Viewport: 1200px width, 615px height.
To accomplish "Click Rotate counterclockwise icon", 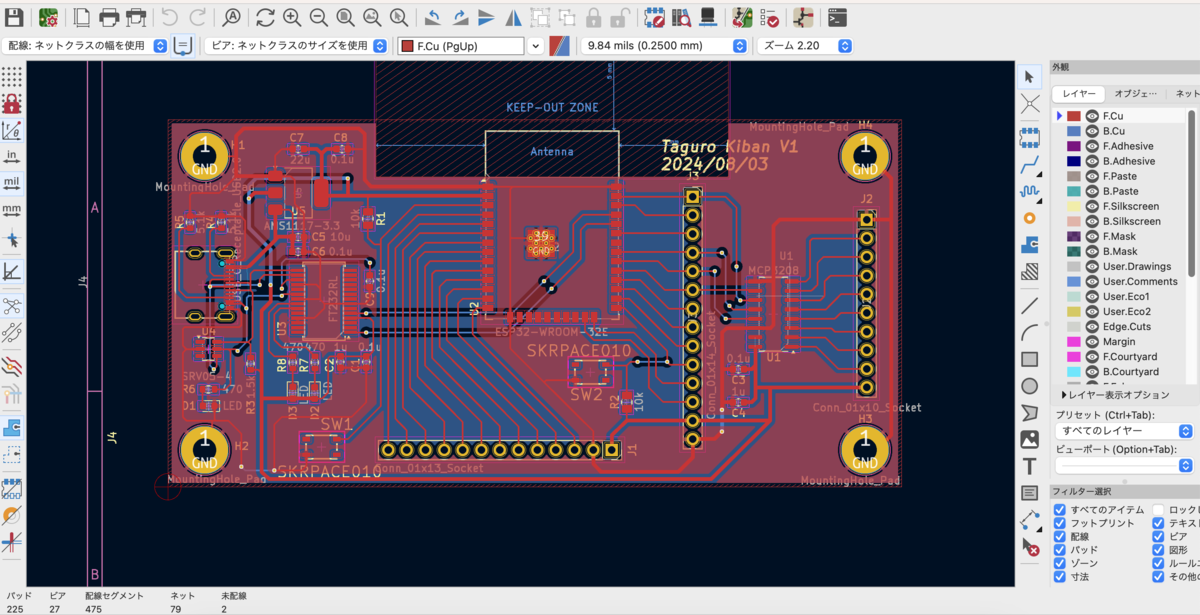I will pyautogui.click(x=433, y=17).
